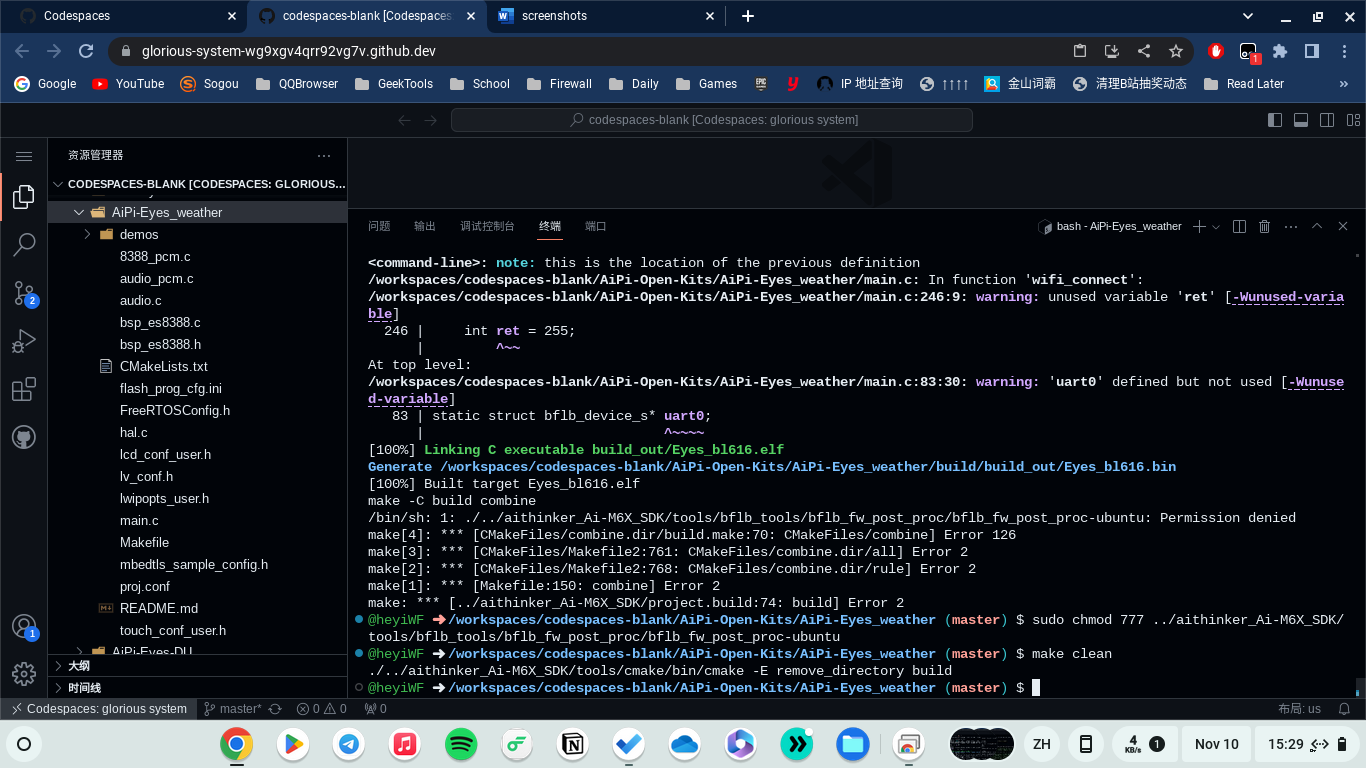Viewport: 1366px width, 768px height.
Task: Collapse the AiPi-Eyes_weather folder
Action: point(79,212)
